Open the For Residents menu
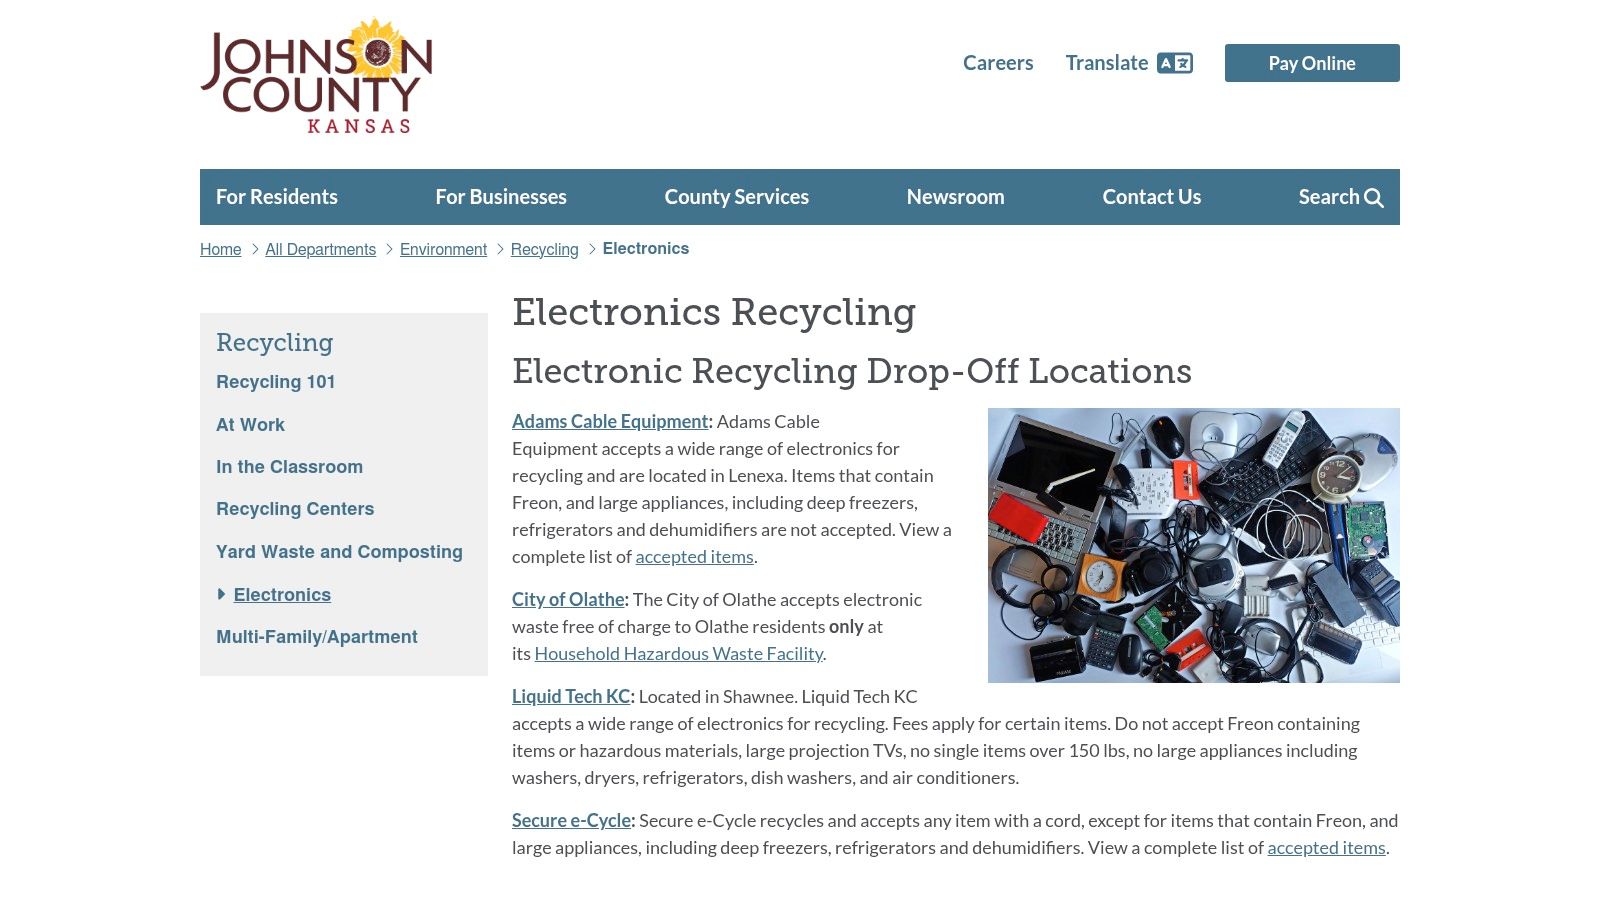The width and height of the screenshot is (1600, 900). [277, 196]
